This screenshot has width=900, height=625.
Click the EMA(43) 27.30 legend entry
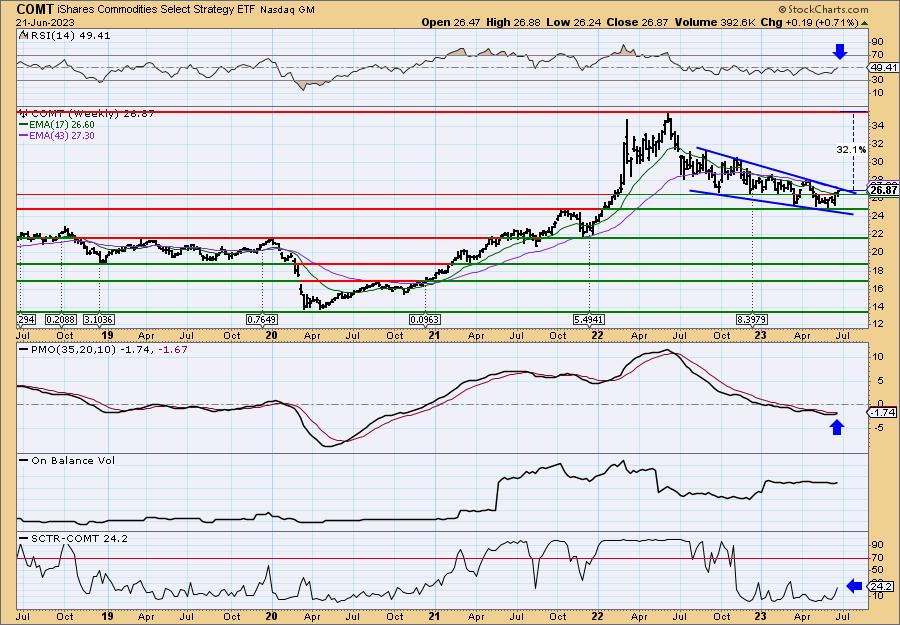pos(56,135)
